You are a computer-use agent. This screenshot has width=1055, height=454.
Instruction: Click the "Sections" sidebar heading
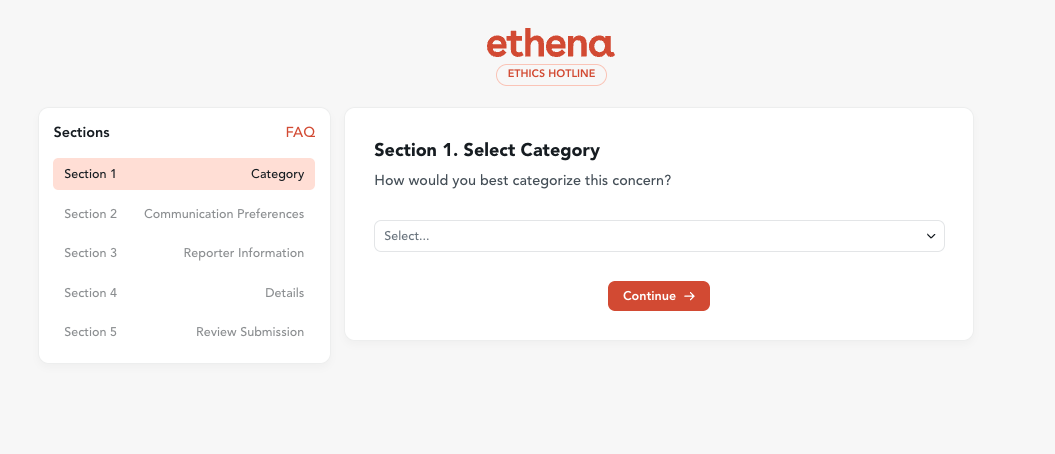pos(82,132)
